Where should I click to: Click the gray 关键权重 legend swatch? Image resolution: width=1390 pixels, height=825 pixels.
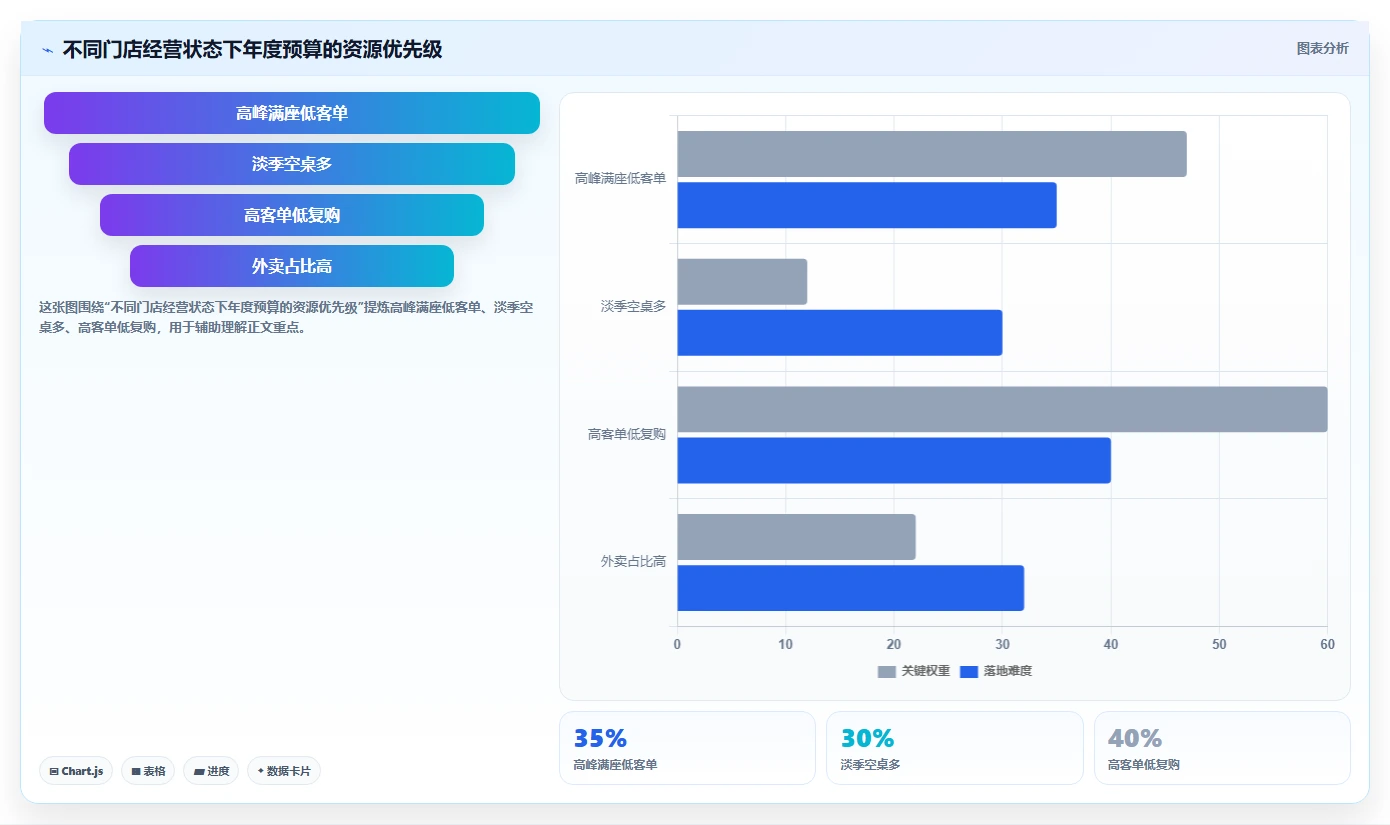(x=887, y=671)
